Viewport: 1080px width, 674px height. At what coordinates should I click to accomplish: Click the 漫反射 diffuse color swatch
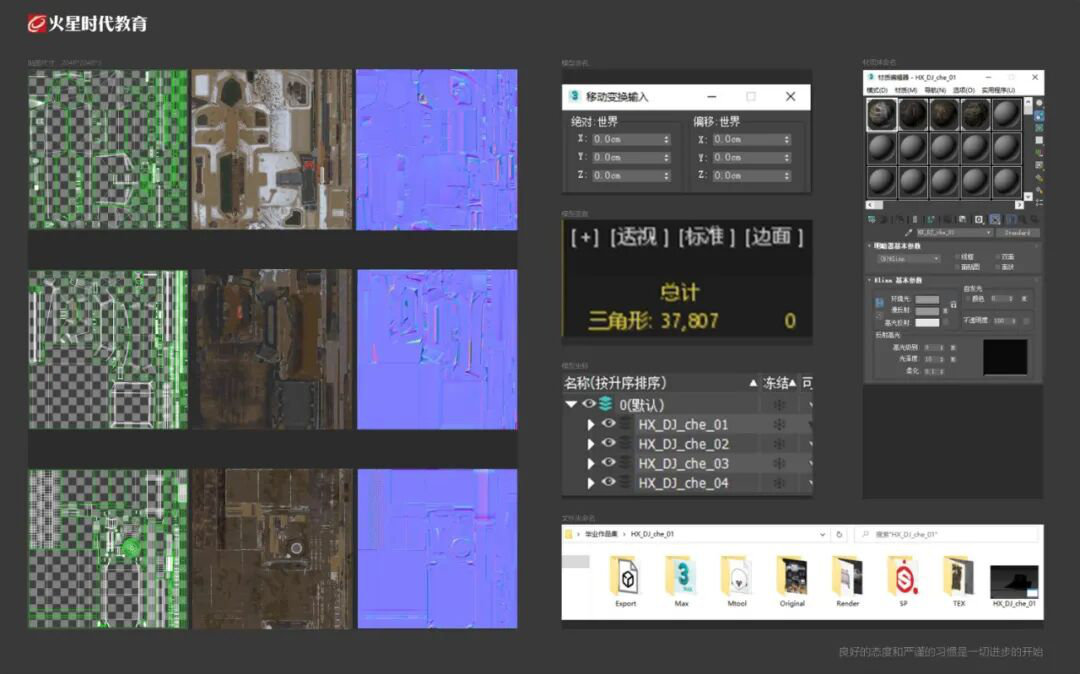tap(927, 311)
